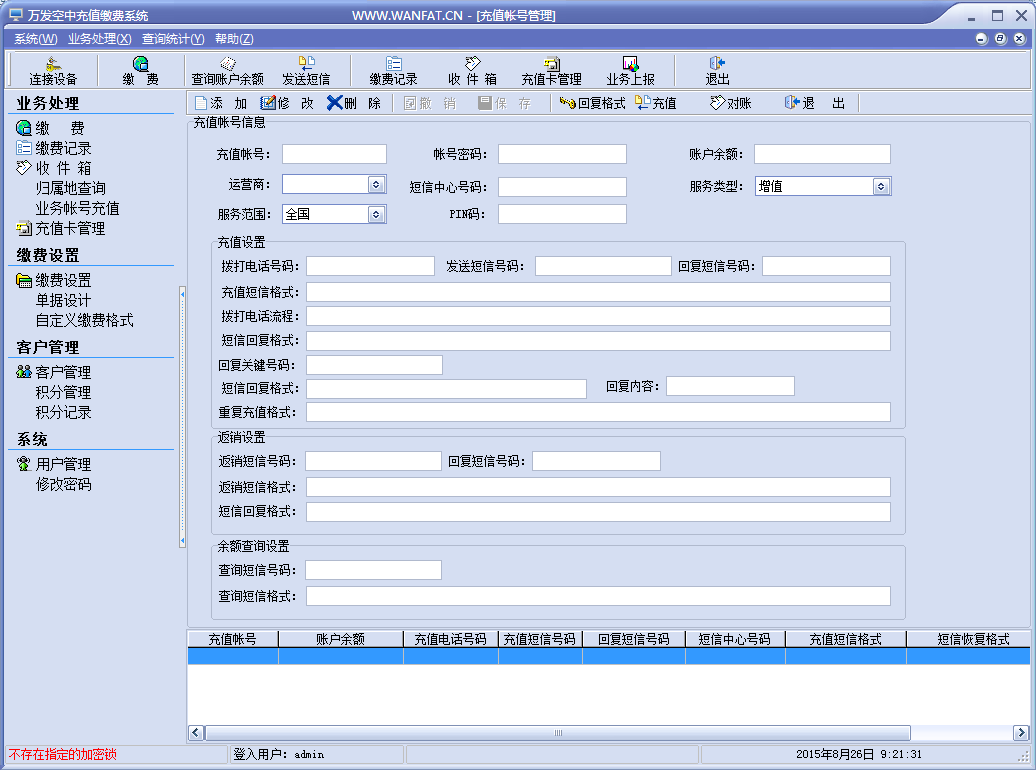This screenshot has width=1036, height=770.
Task: Click the 查询短信号码 input field
Action: tap(373, 570)
